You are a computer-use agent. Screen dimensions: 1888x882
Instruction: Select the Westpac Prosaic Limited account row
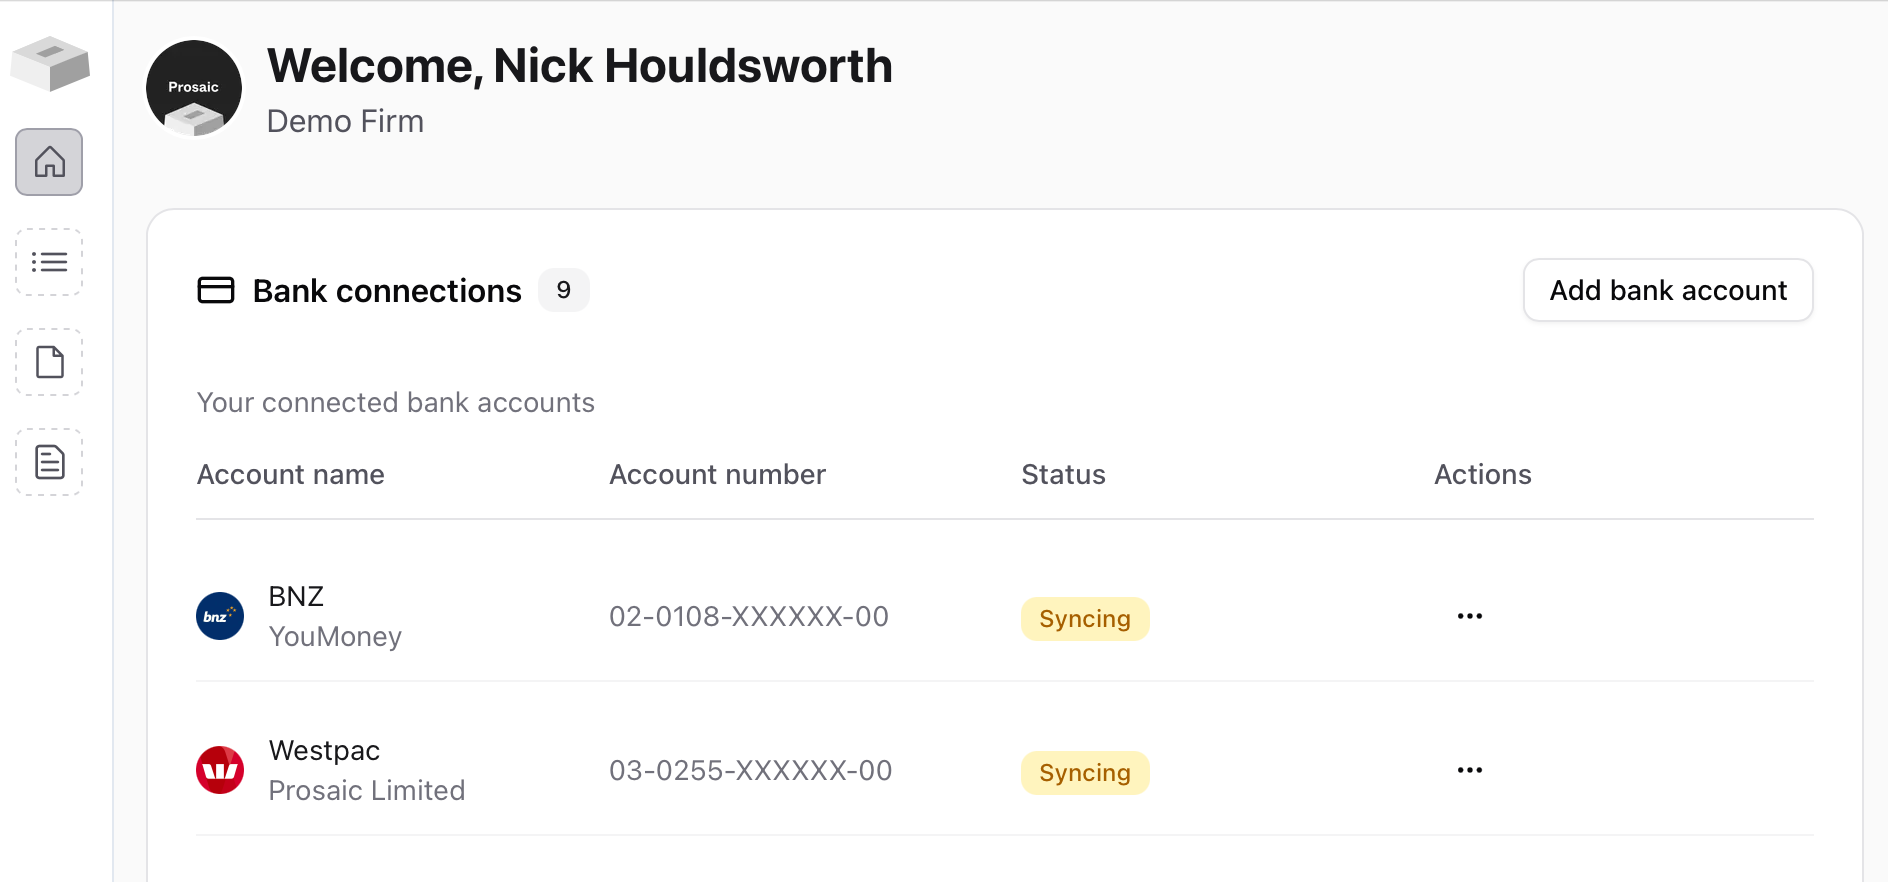point(1005,770)
